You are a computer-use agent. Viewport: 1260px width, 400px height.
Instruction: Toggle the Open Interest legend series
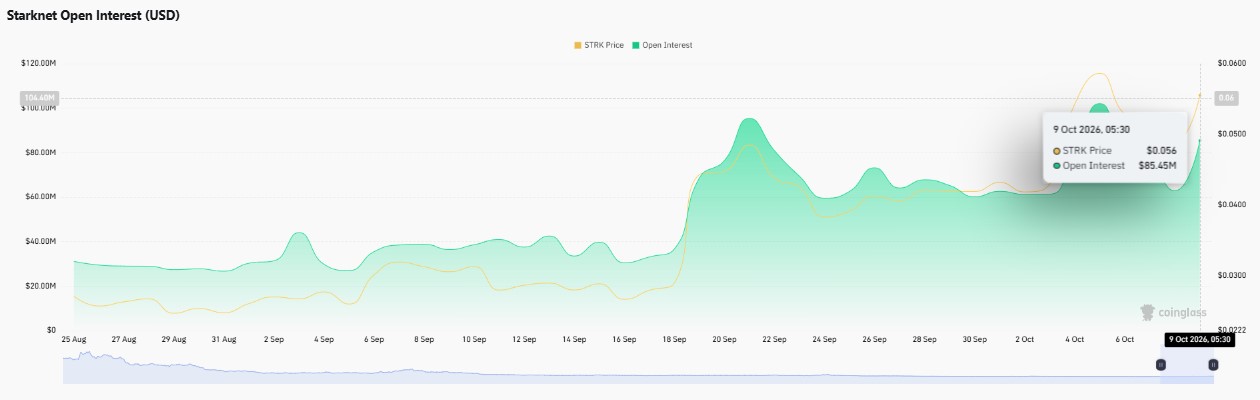(662, 45)
